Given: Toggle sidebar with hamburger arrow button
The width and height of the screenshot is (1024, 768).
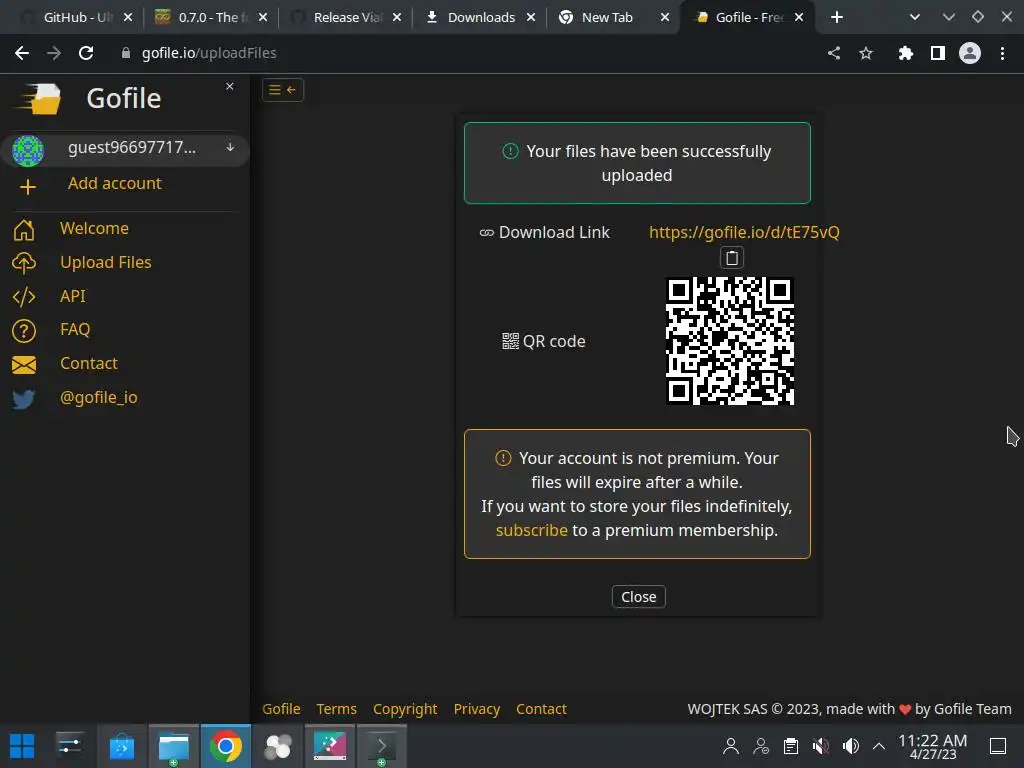Looking at the screenshot, I should pos(283,90).
